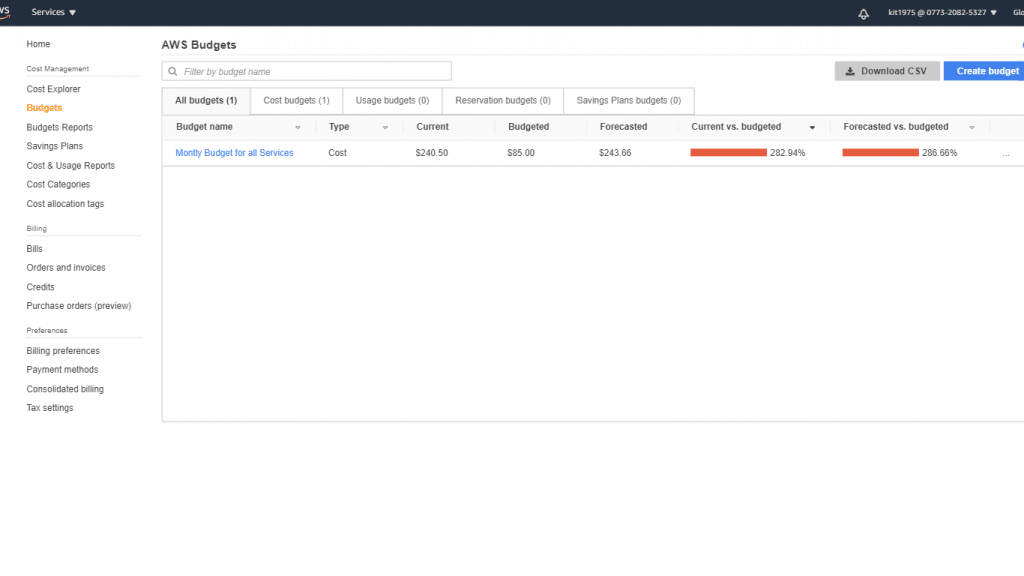Screen dimensions: 1024x576
Task: Sort by Forecasted vs. budgeted arrow
Action: 972,127
